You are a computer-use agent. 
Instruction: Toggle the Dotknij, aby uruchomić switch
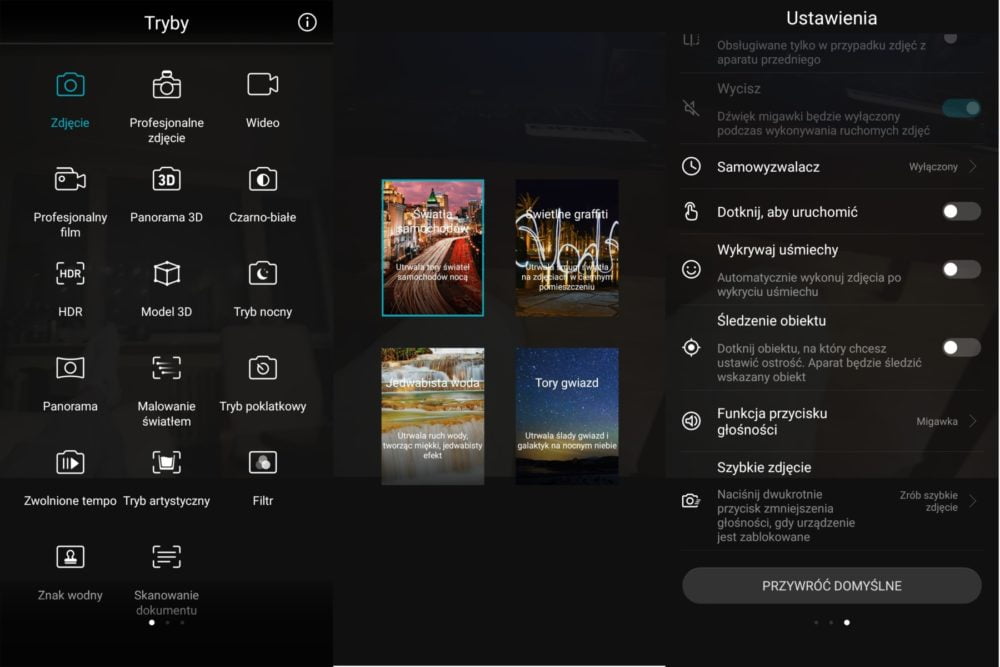click(x=961, y=211)
